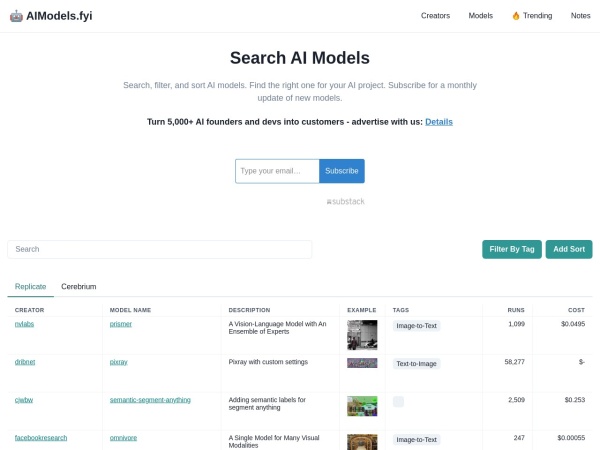Select the Replicate tab

pyautogui.click(x=30, y=286)
